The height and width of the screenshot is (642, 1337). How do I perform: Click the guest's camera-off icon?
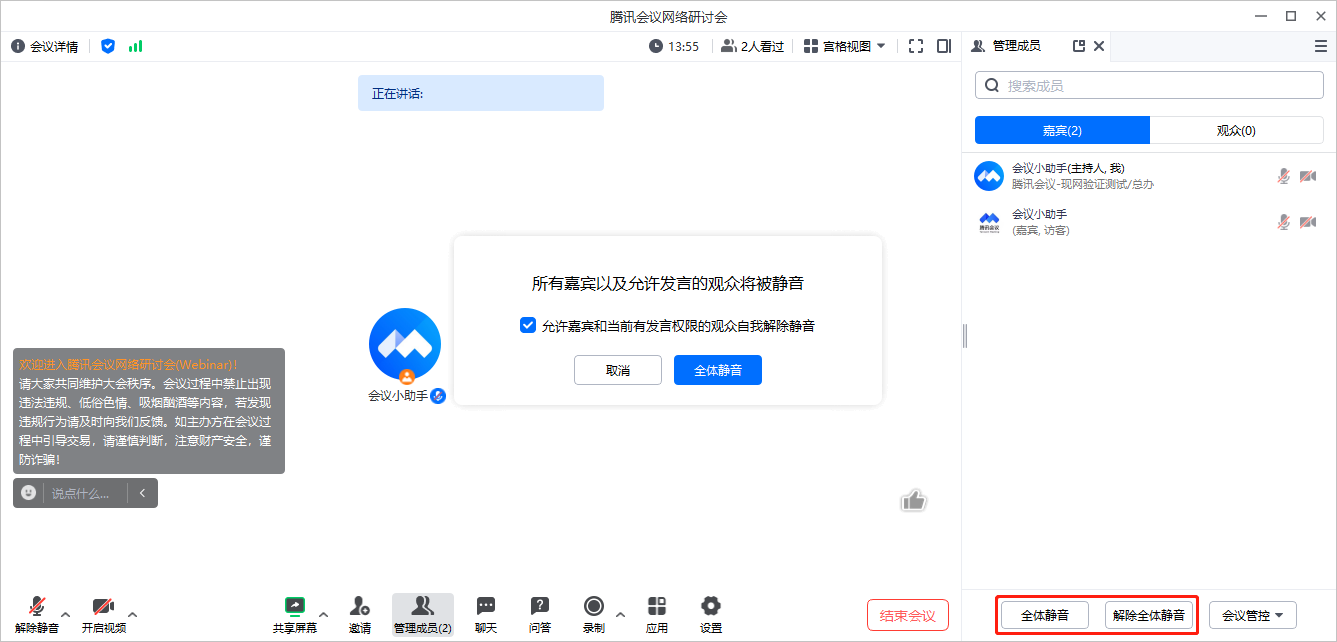(x=1308, y=222)
